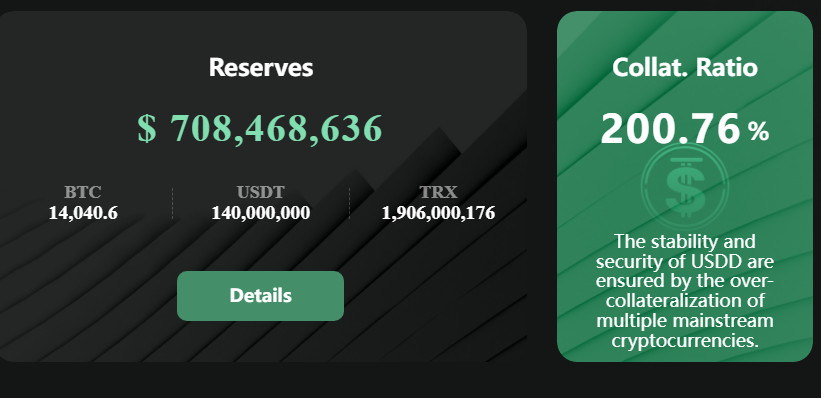Click the divider between BTC and USDT
Screen dimensions: 821x398
tap(172, 203)
